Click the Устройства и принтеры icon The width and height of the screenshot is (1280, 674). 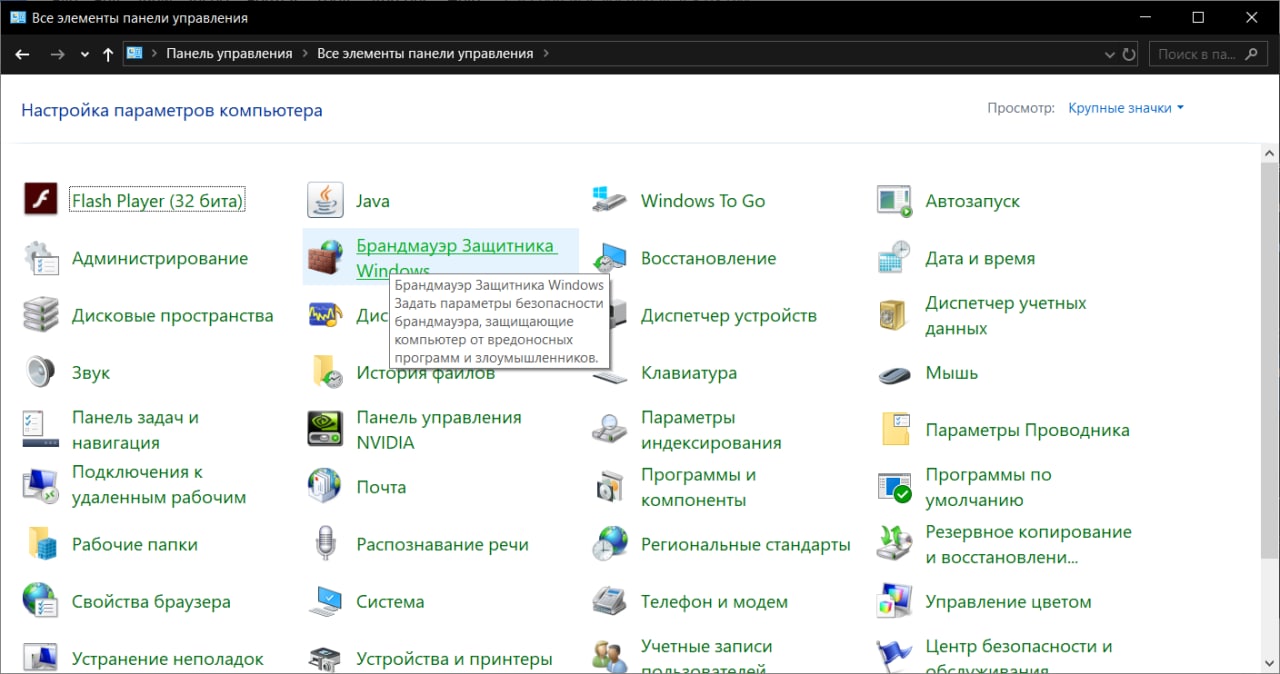pyautogui.click(x=325, y=658)
